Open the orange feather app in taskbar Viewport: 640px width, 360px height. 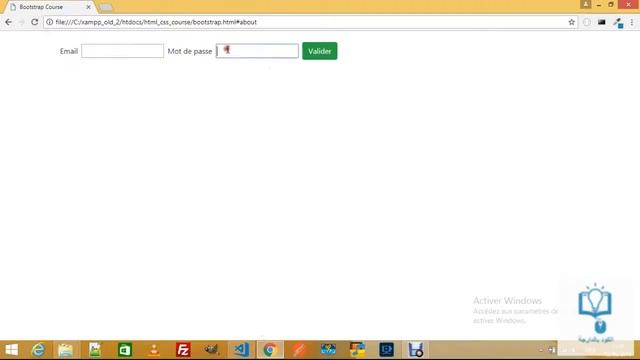pyautogui.click(x=299, y=350)
